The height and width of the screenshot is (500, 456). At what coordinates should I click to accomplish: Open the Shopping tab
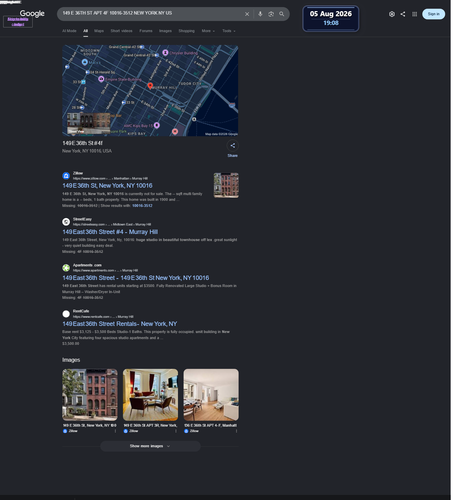coord(186,31)
